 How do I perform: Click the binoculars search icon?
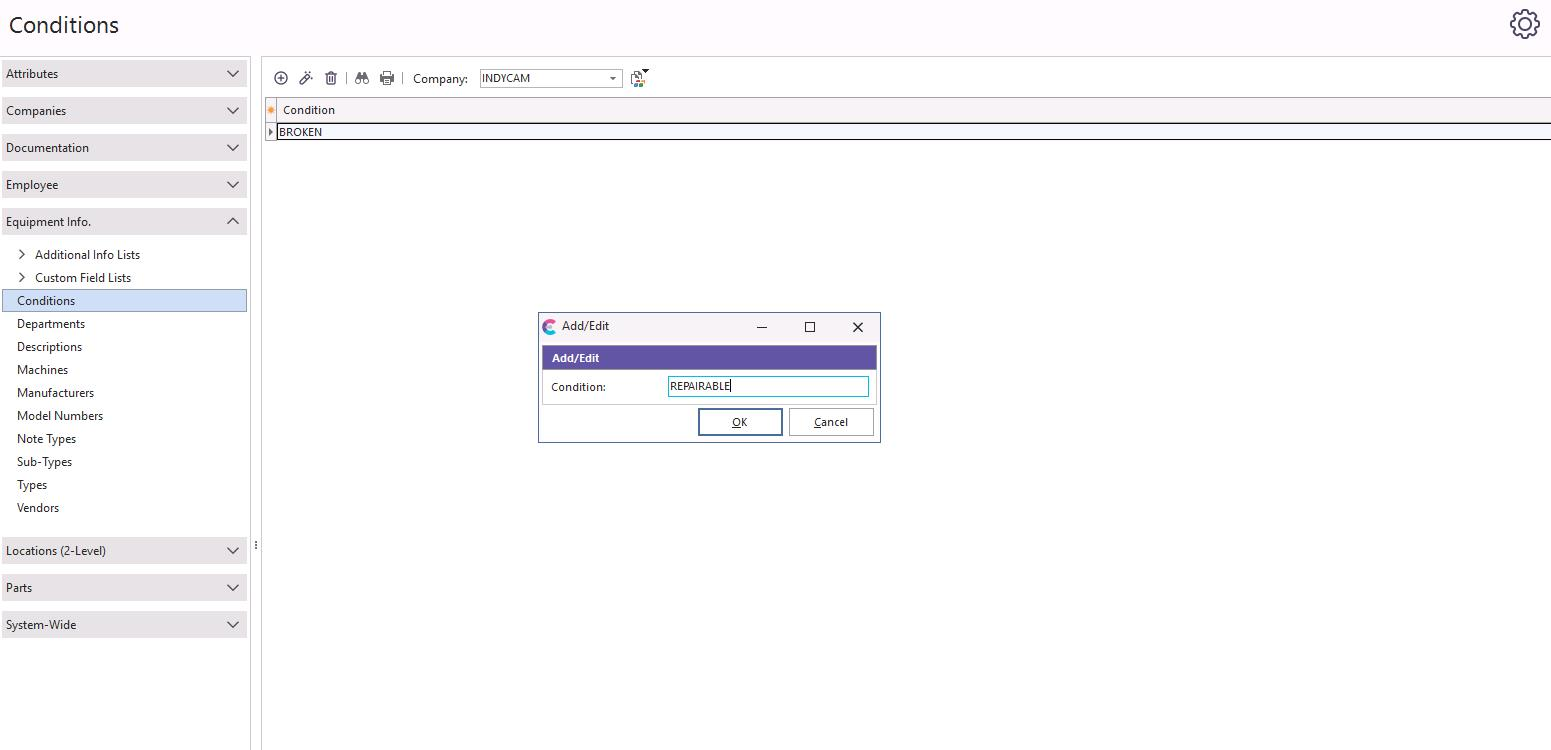tap(362, 78)
